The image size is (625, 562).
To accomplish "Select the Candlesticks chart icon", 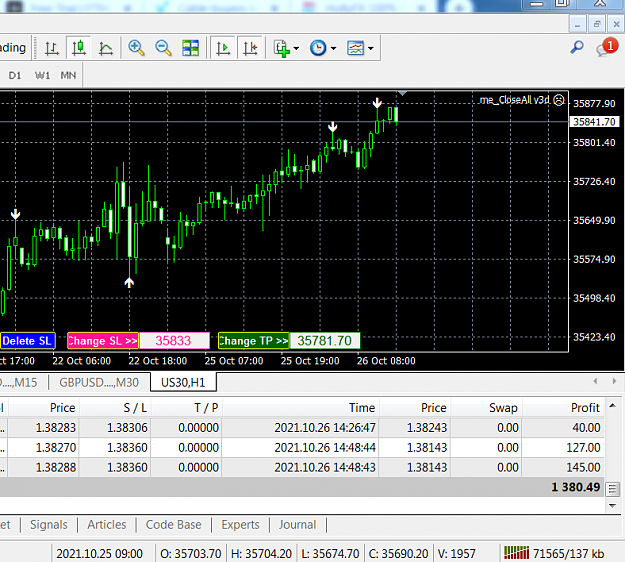I will (79, 48).
